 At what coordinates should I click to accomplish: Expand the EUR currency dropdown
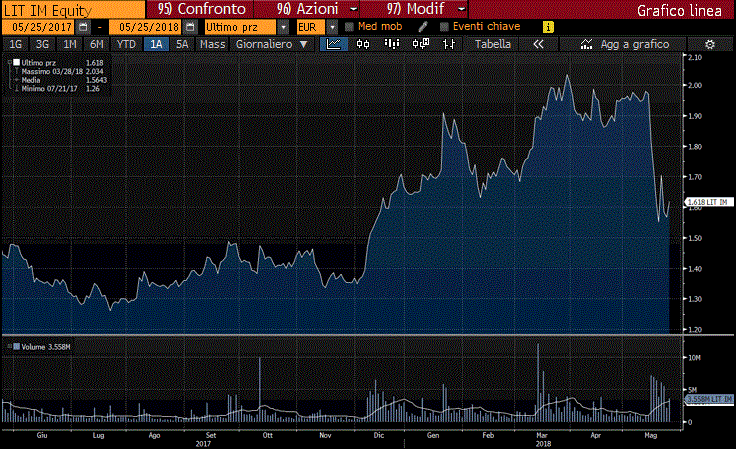coord(333,26)
